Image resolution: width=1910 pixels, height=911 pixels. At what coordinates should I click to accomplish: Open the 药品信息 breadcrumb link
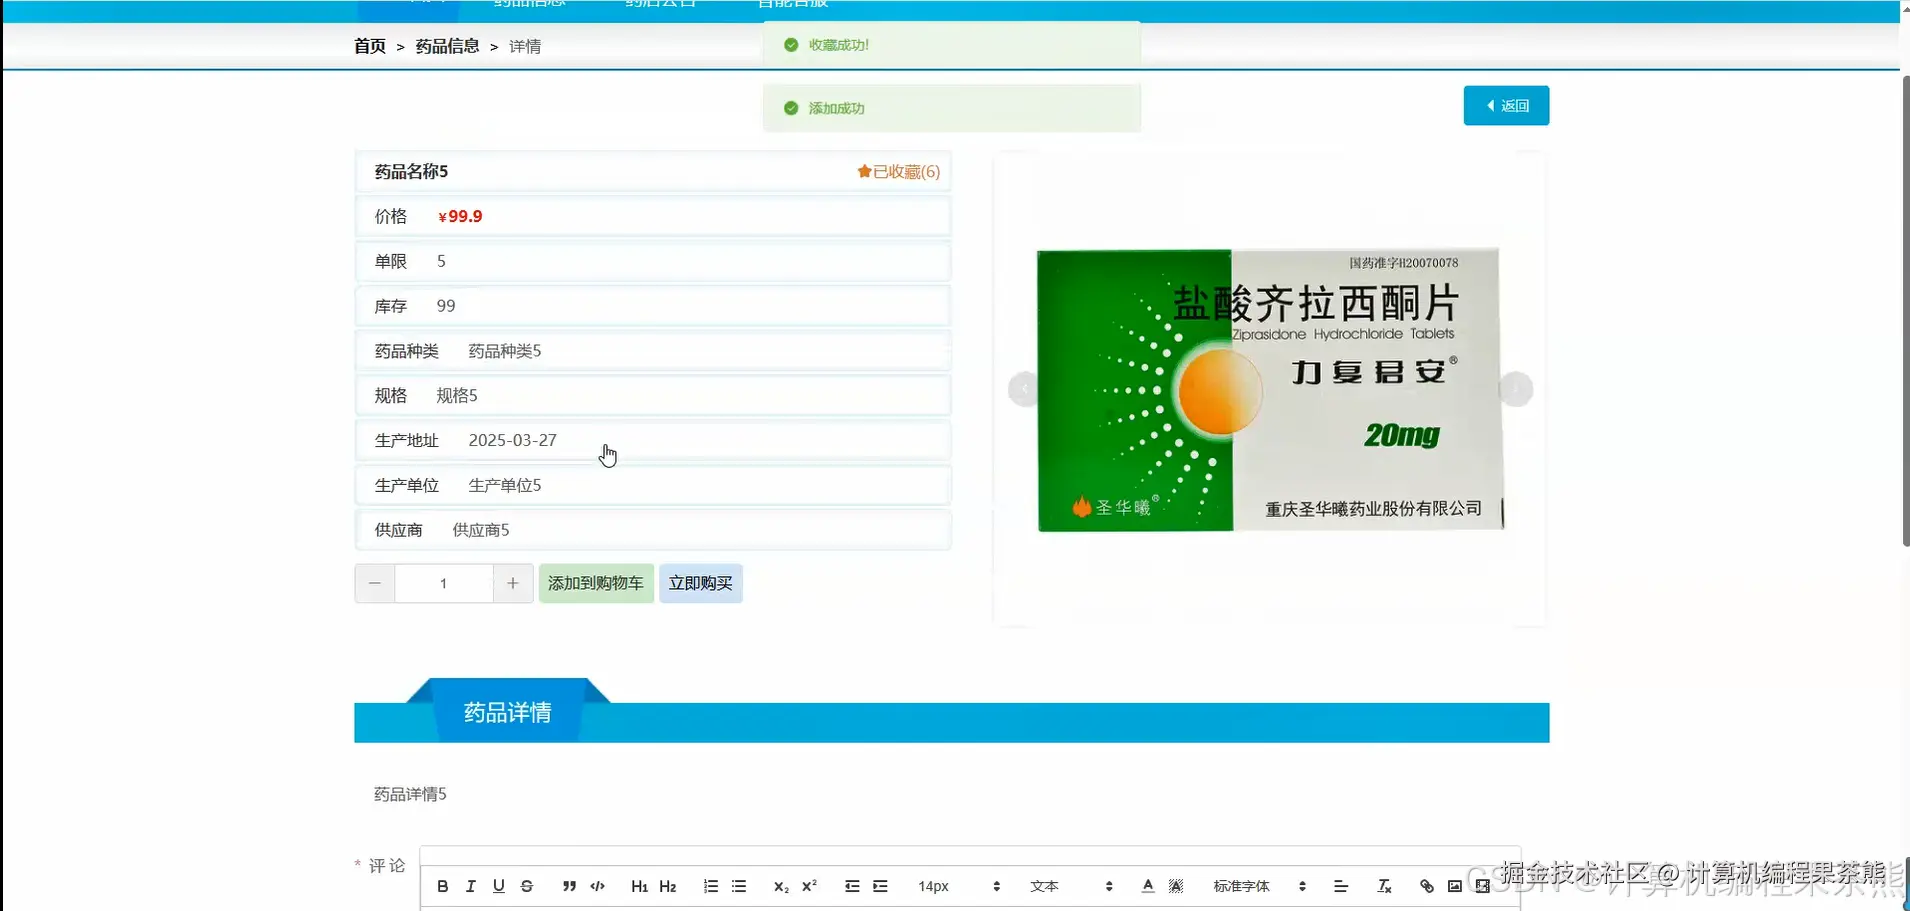[447, 46]
